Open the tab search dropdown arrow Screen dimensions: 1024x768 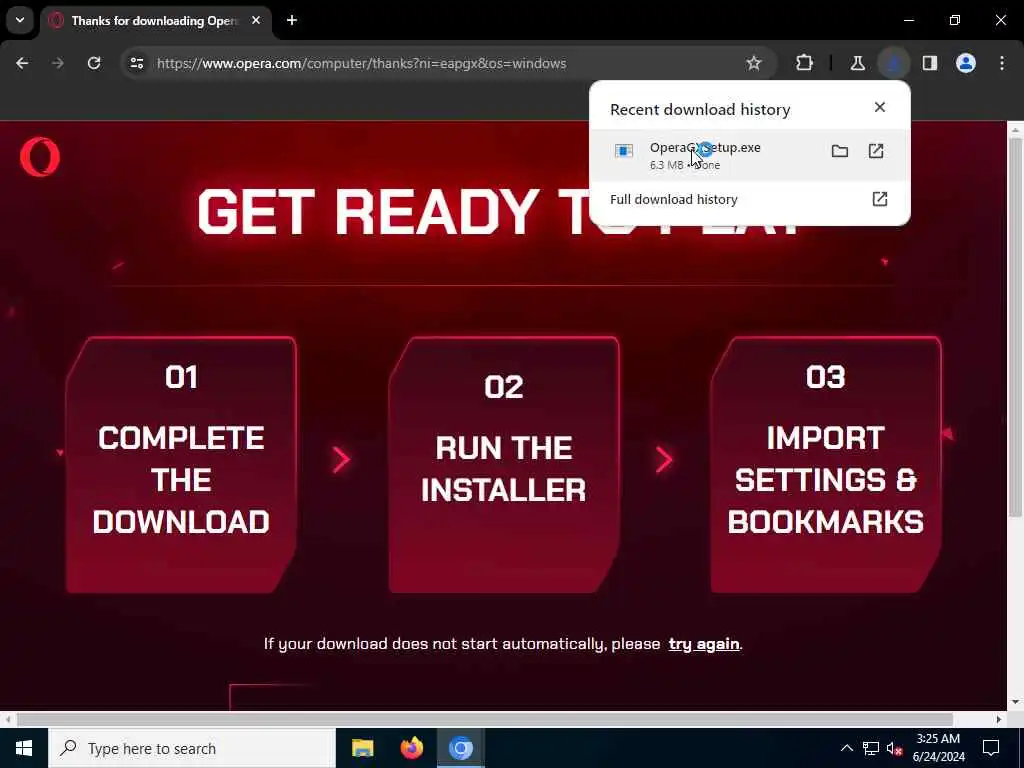(20, 20)
